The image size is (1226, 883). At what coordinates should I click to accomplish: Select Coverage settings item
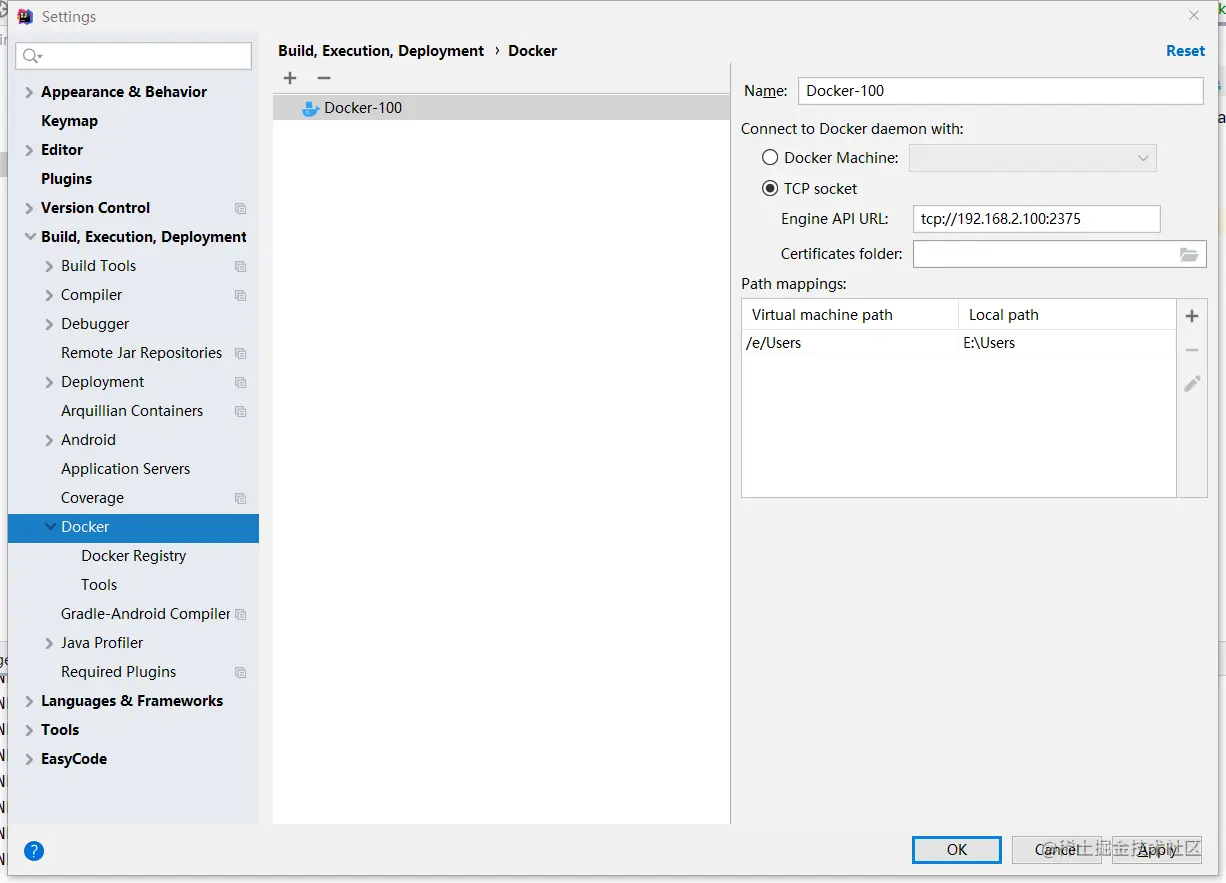(x=92, y=498)
